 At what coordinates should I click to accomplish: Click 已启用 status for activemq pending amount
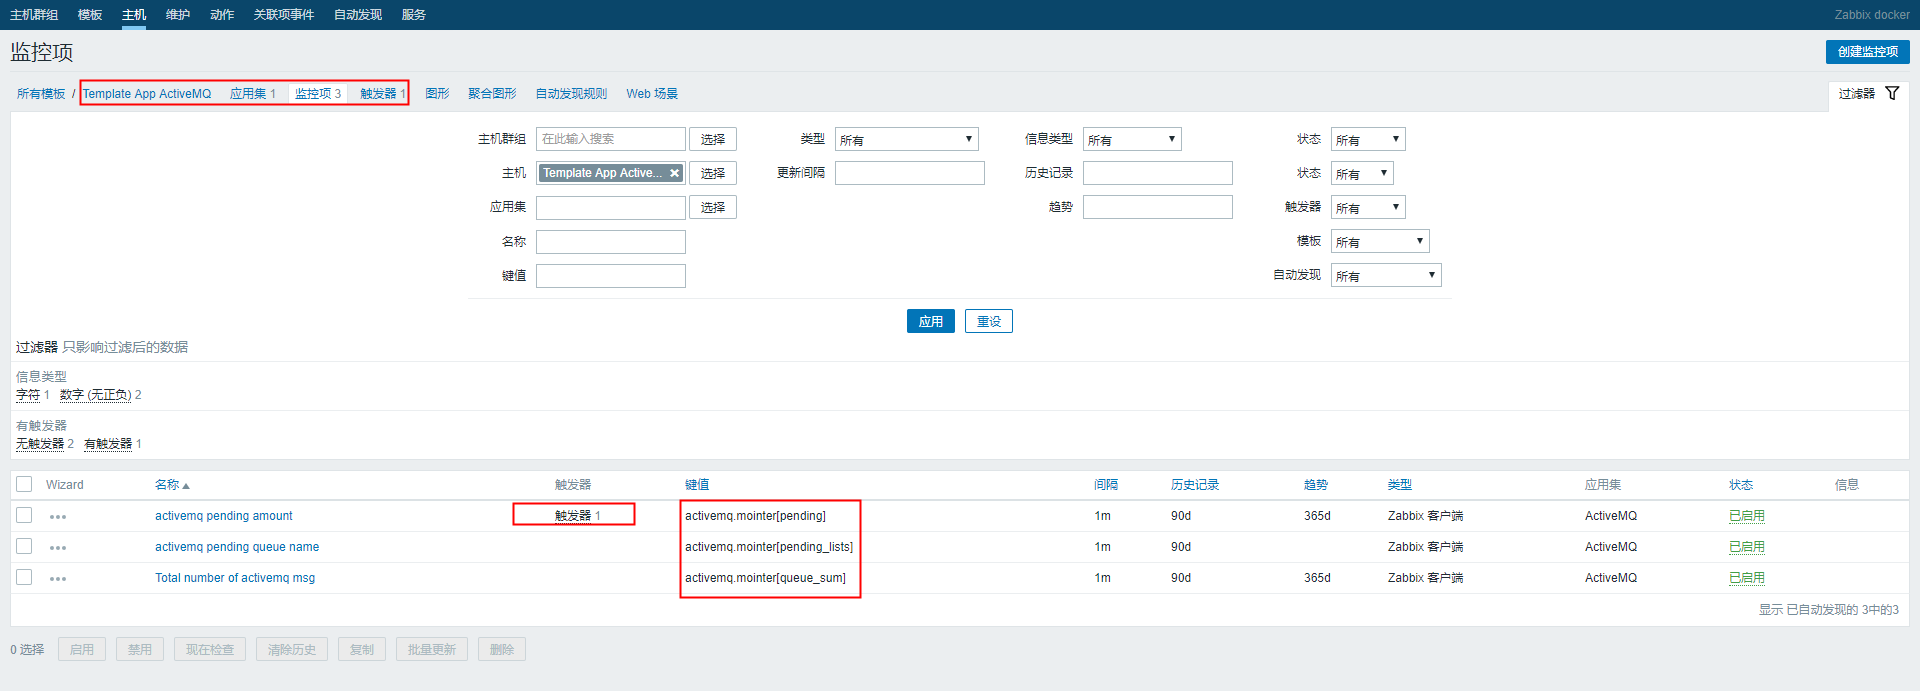[1746, 516]
